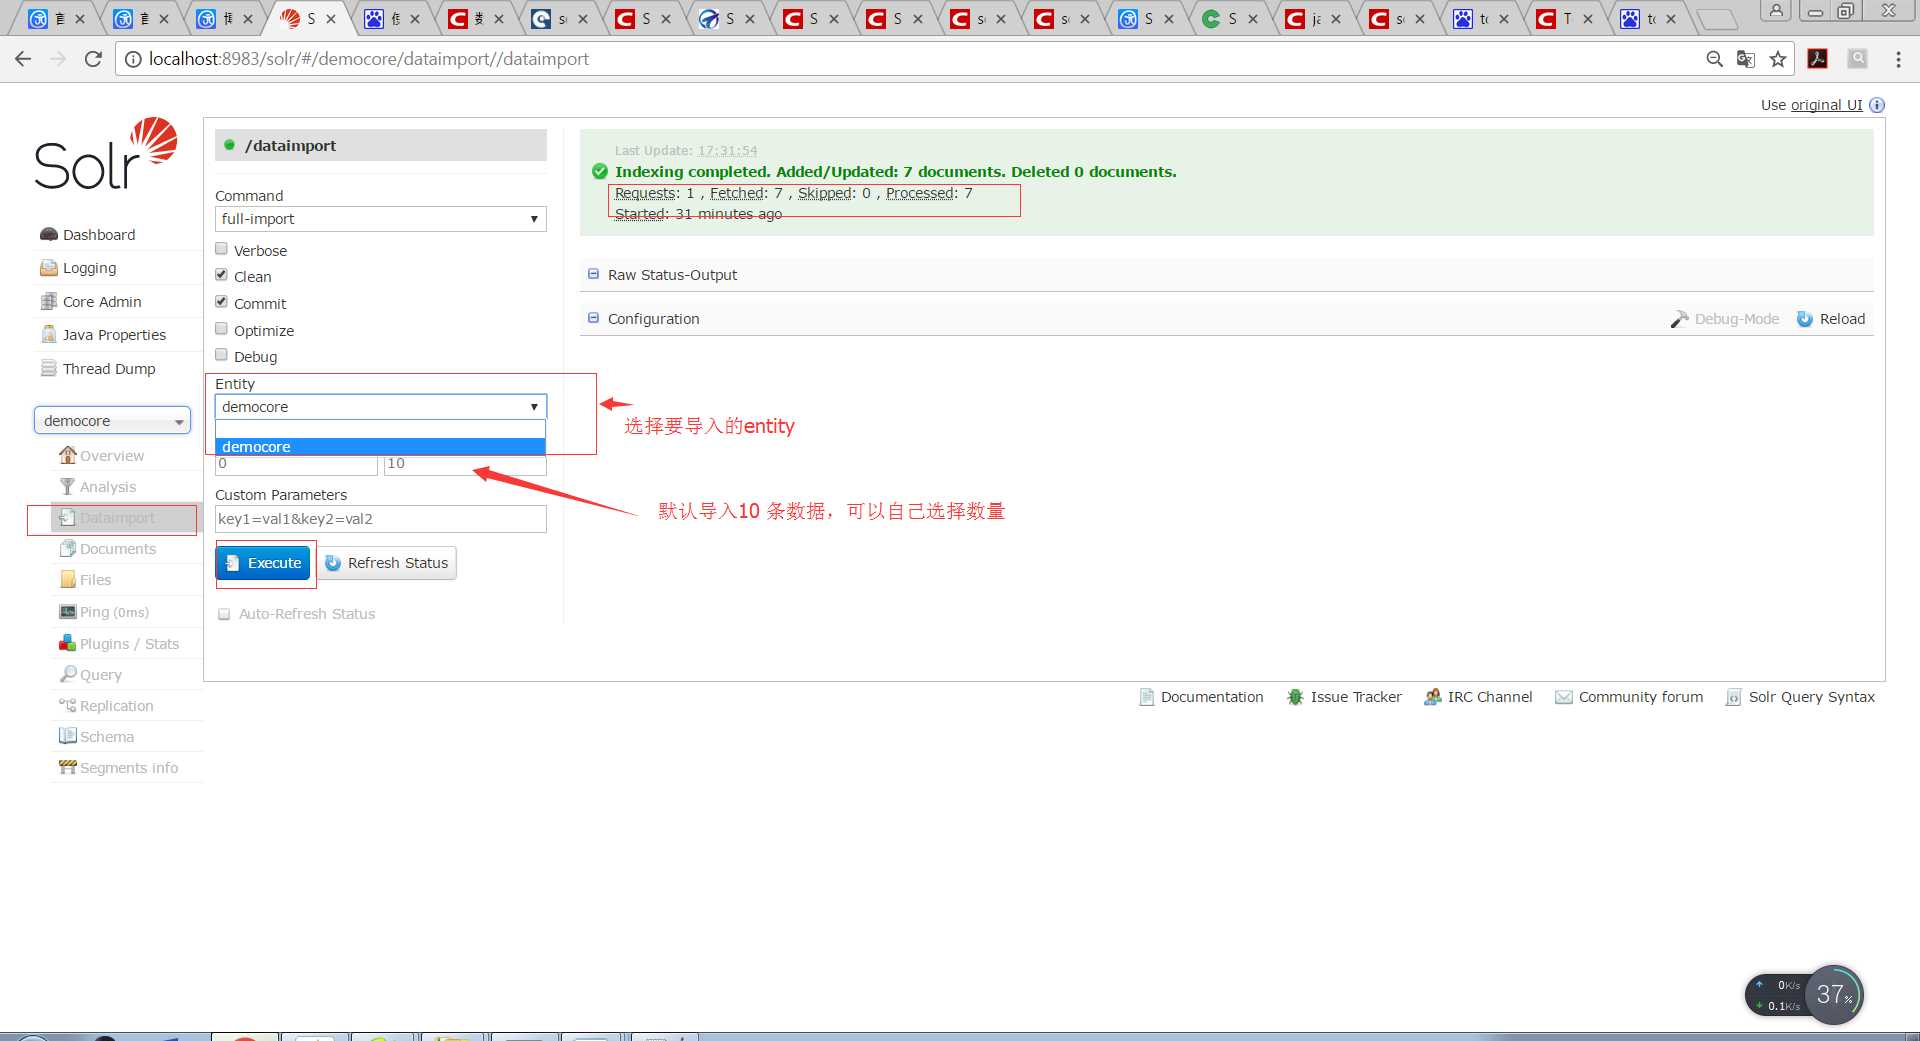Viewport: 1920px width, 1041px height.
Task: Click the Core Admin icon
Action: tap(48, 301)
